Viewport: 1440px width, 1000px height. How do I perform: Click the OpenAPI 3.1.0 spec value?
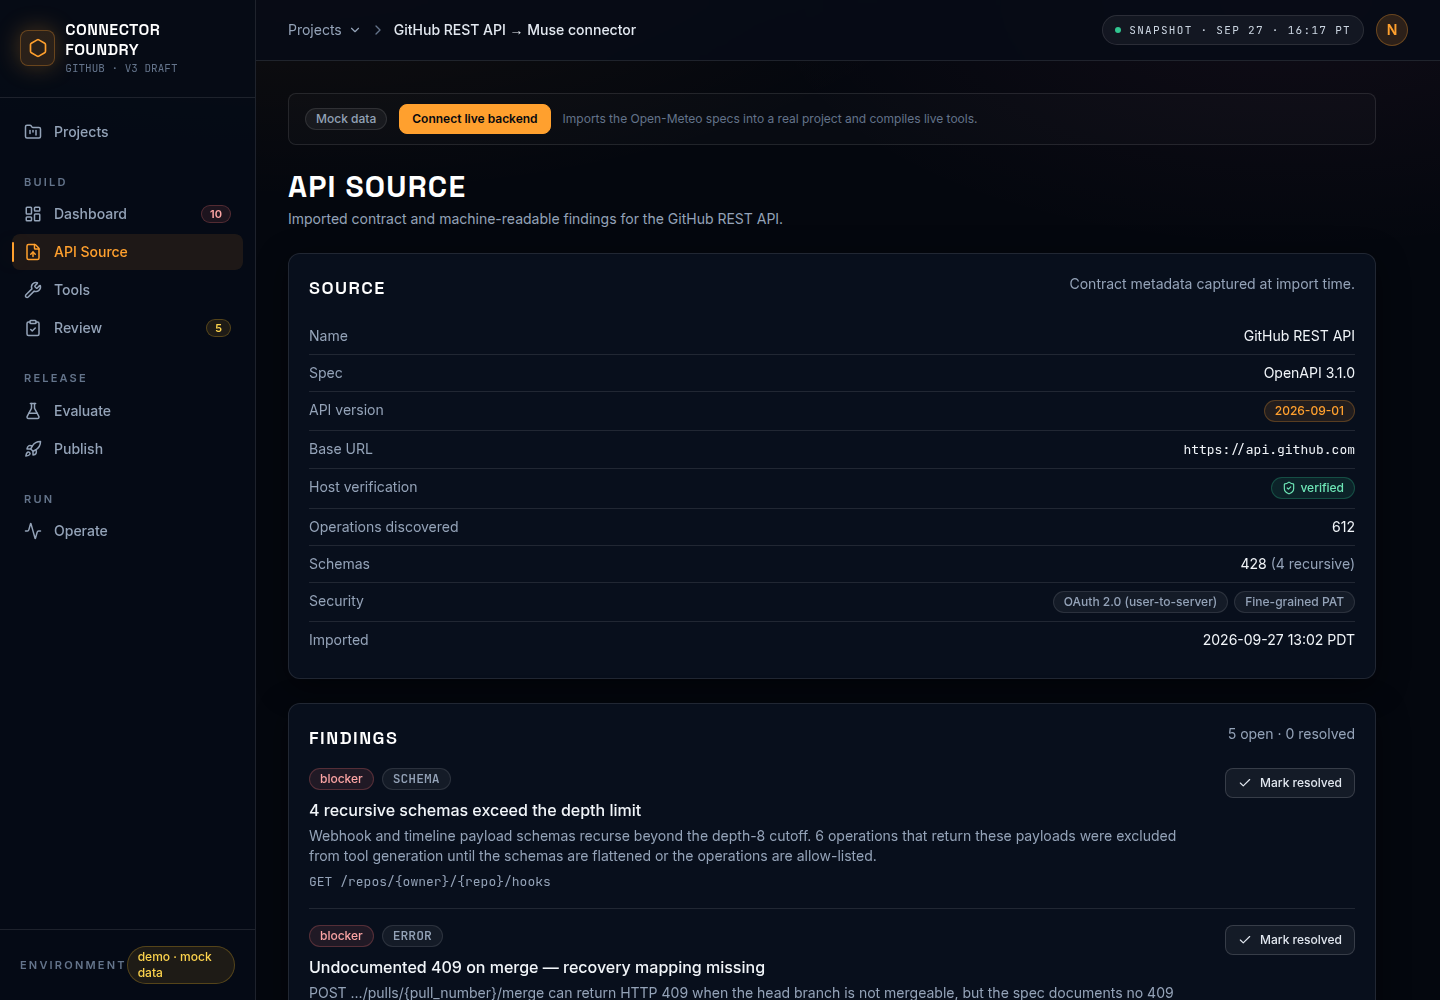[x=1309, y=373]
